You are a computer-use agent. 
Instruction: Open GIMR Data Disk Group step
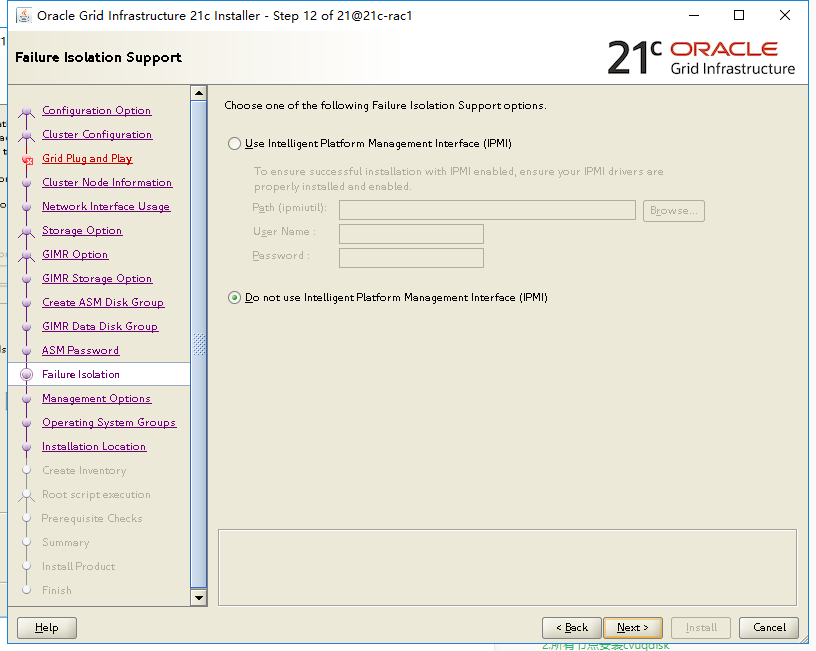coord(100,326)
